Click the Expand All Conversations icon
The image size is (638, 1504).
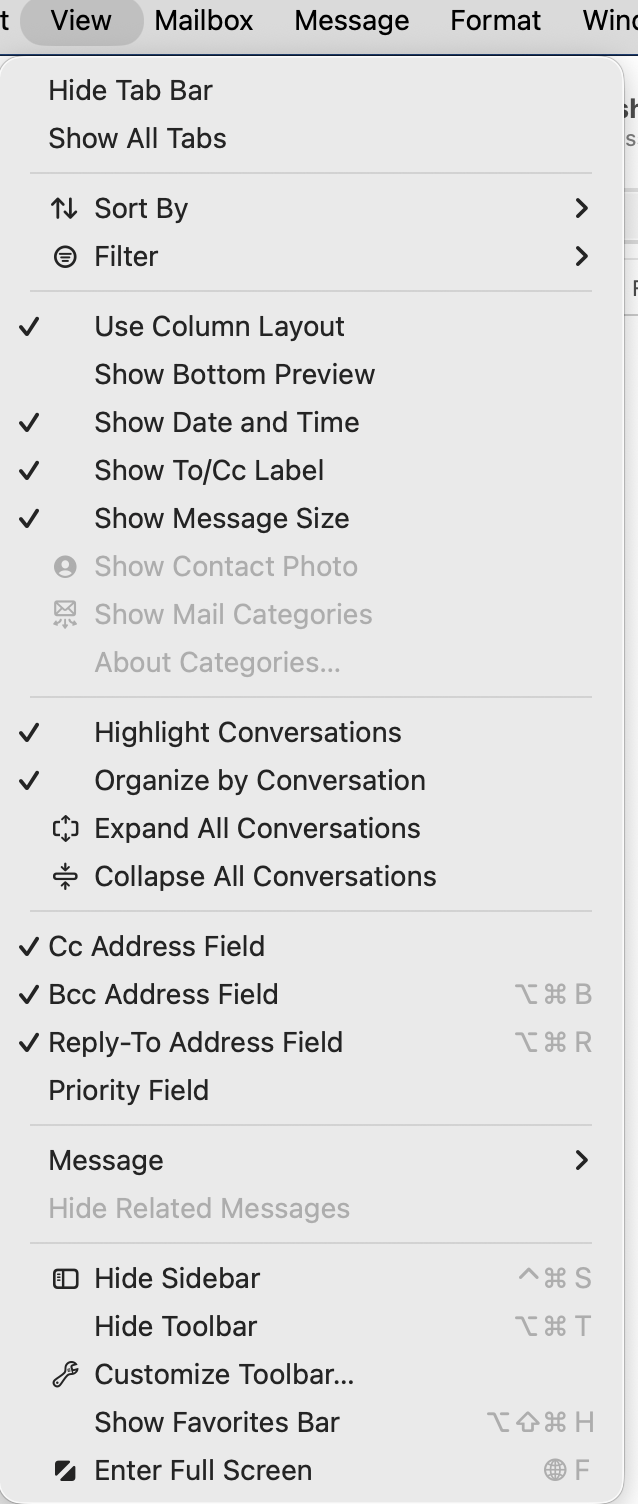click(x=65, y=828)
